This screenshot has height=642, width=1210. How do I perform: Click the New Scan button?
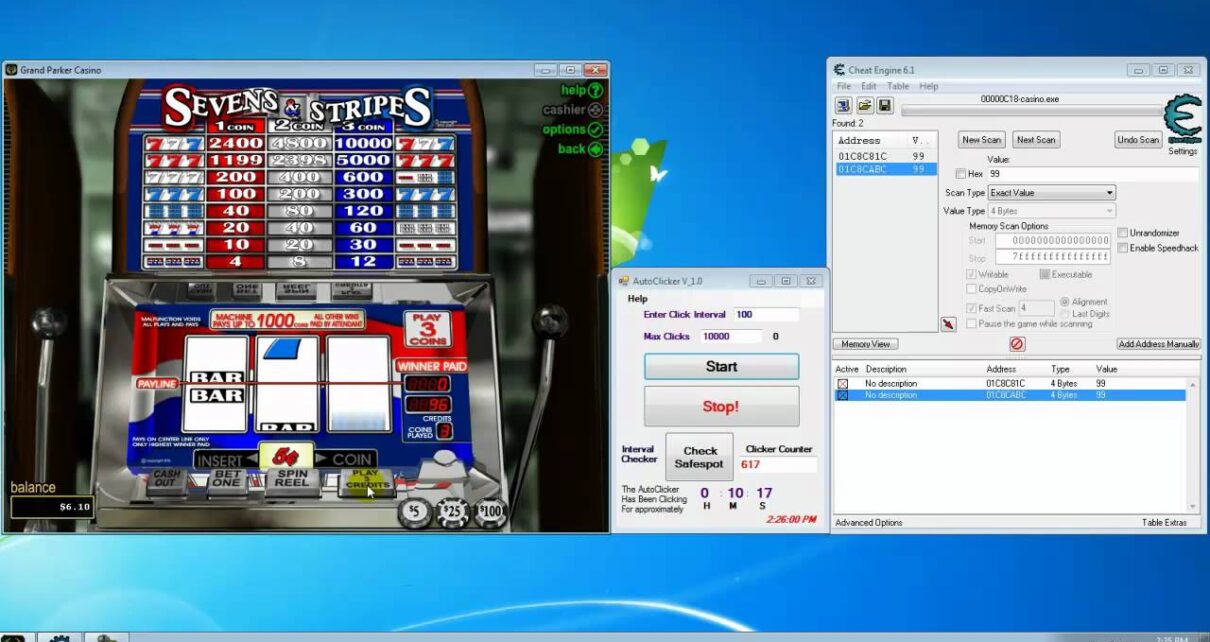coord(982,140)
